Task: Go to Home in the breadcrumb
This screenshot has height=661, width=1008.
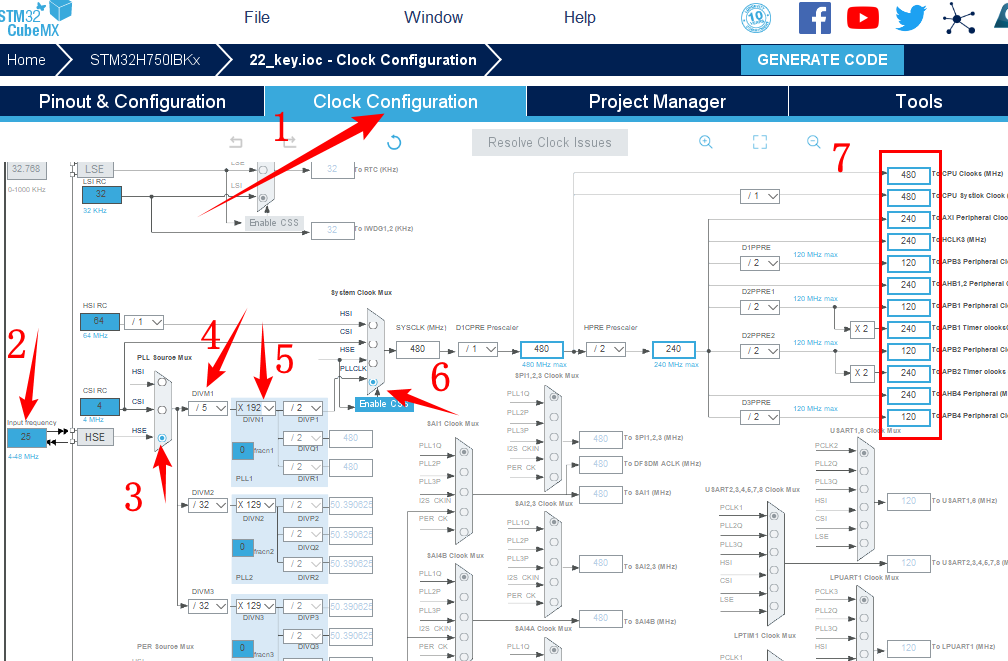Action: [26, 60]
